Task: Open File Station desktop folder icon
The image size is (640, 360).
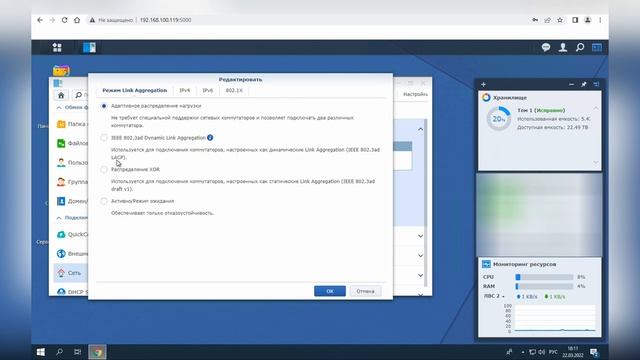Action: coord(61,70)
